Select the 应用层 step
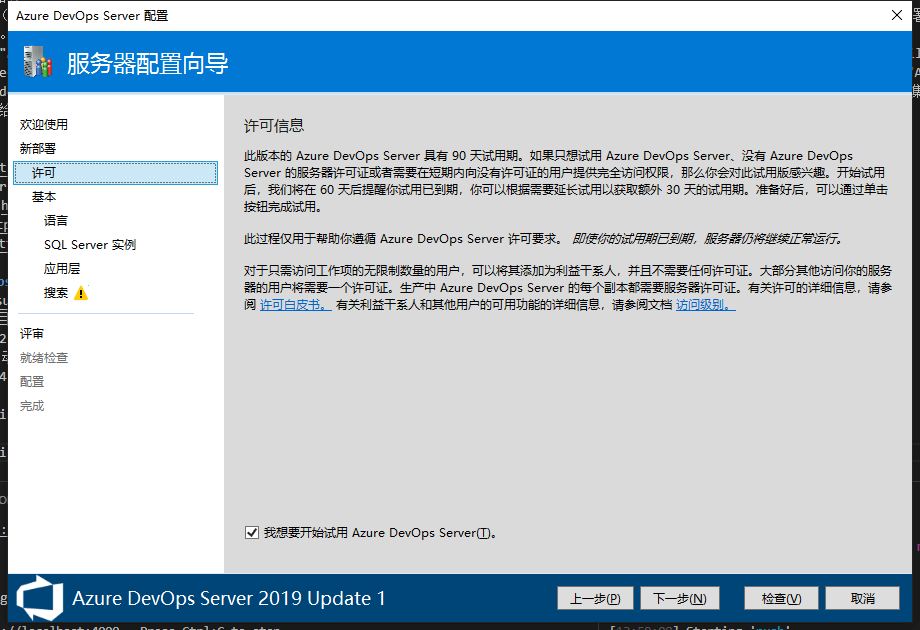 (62, 269)
